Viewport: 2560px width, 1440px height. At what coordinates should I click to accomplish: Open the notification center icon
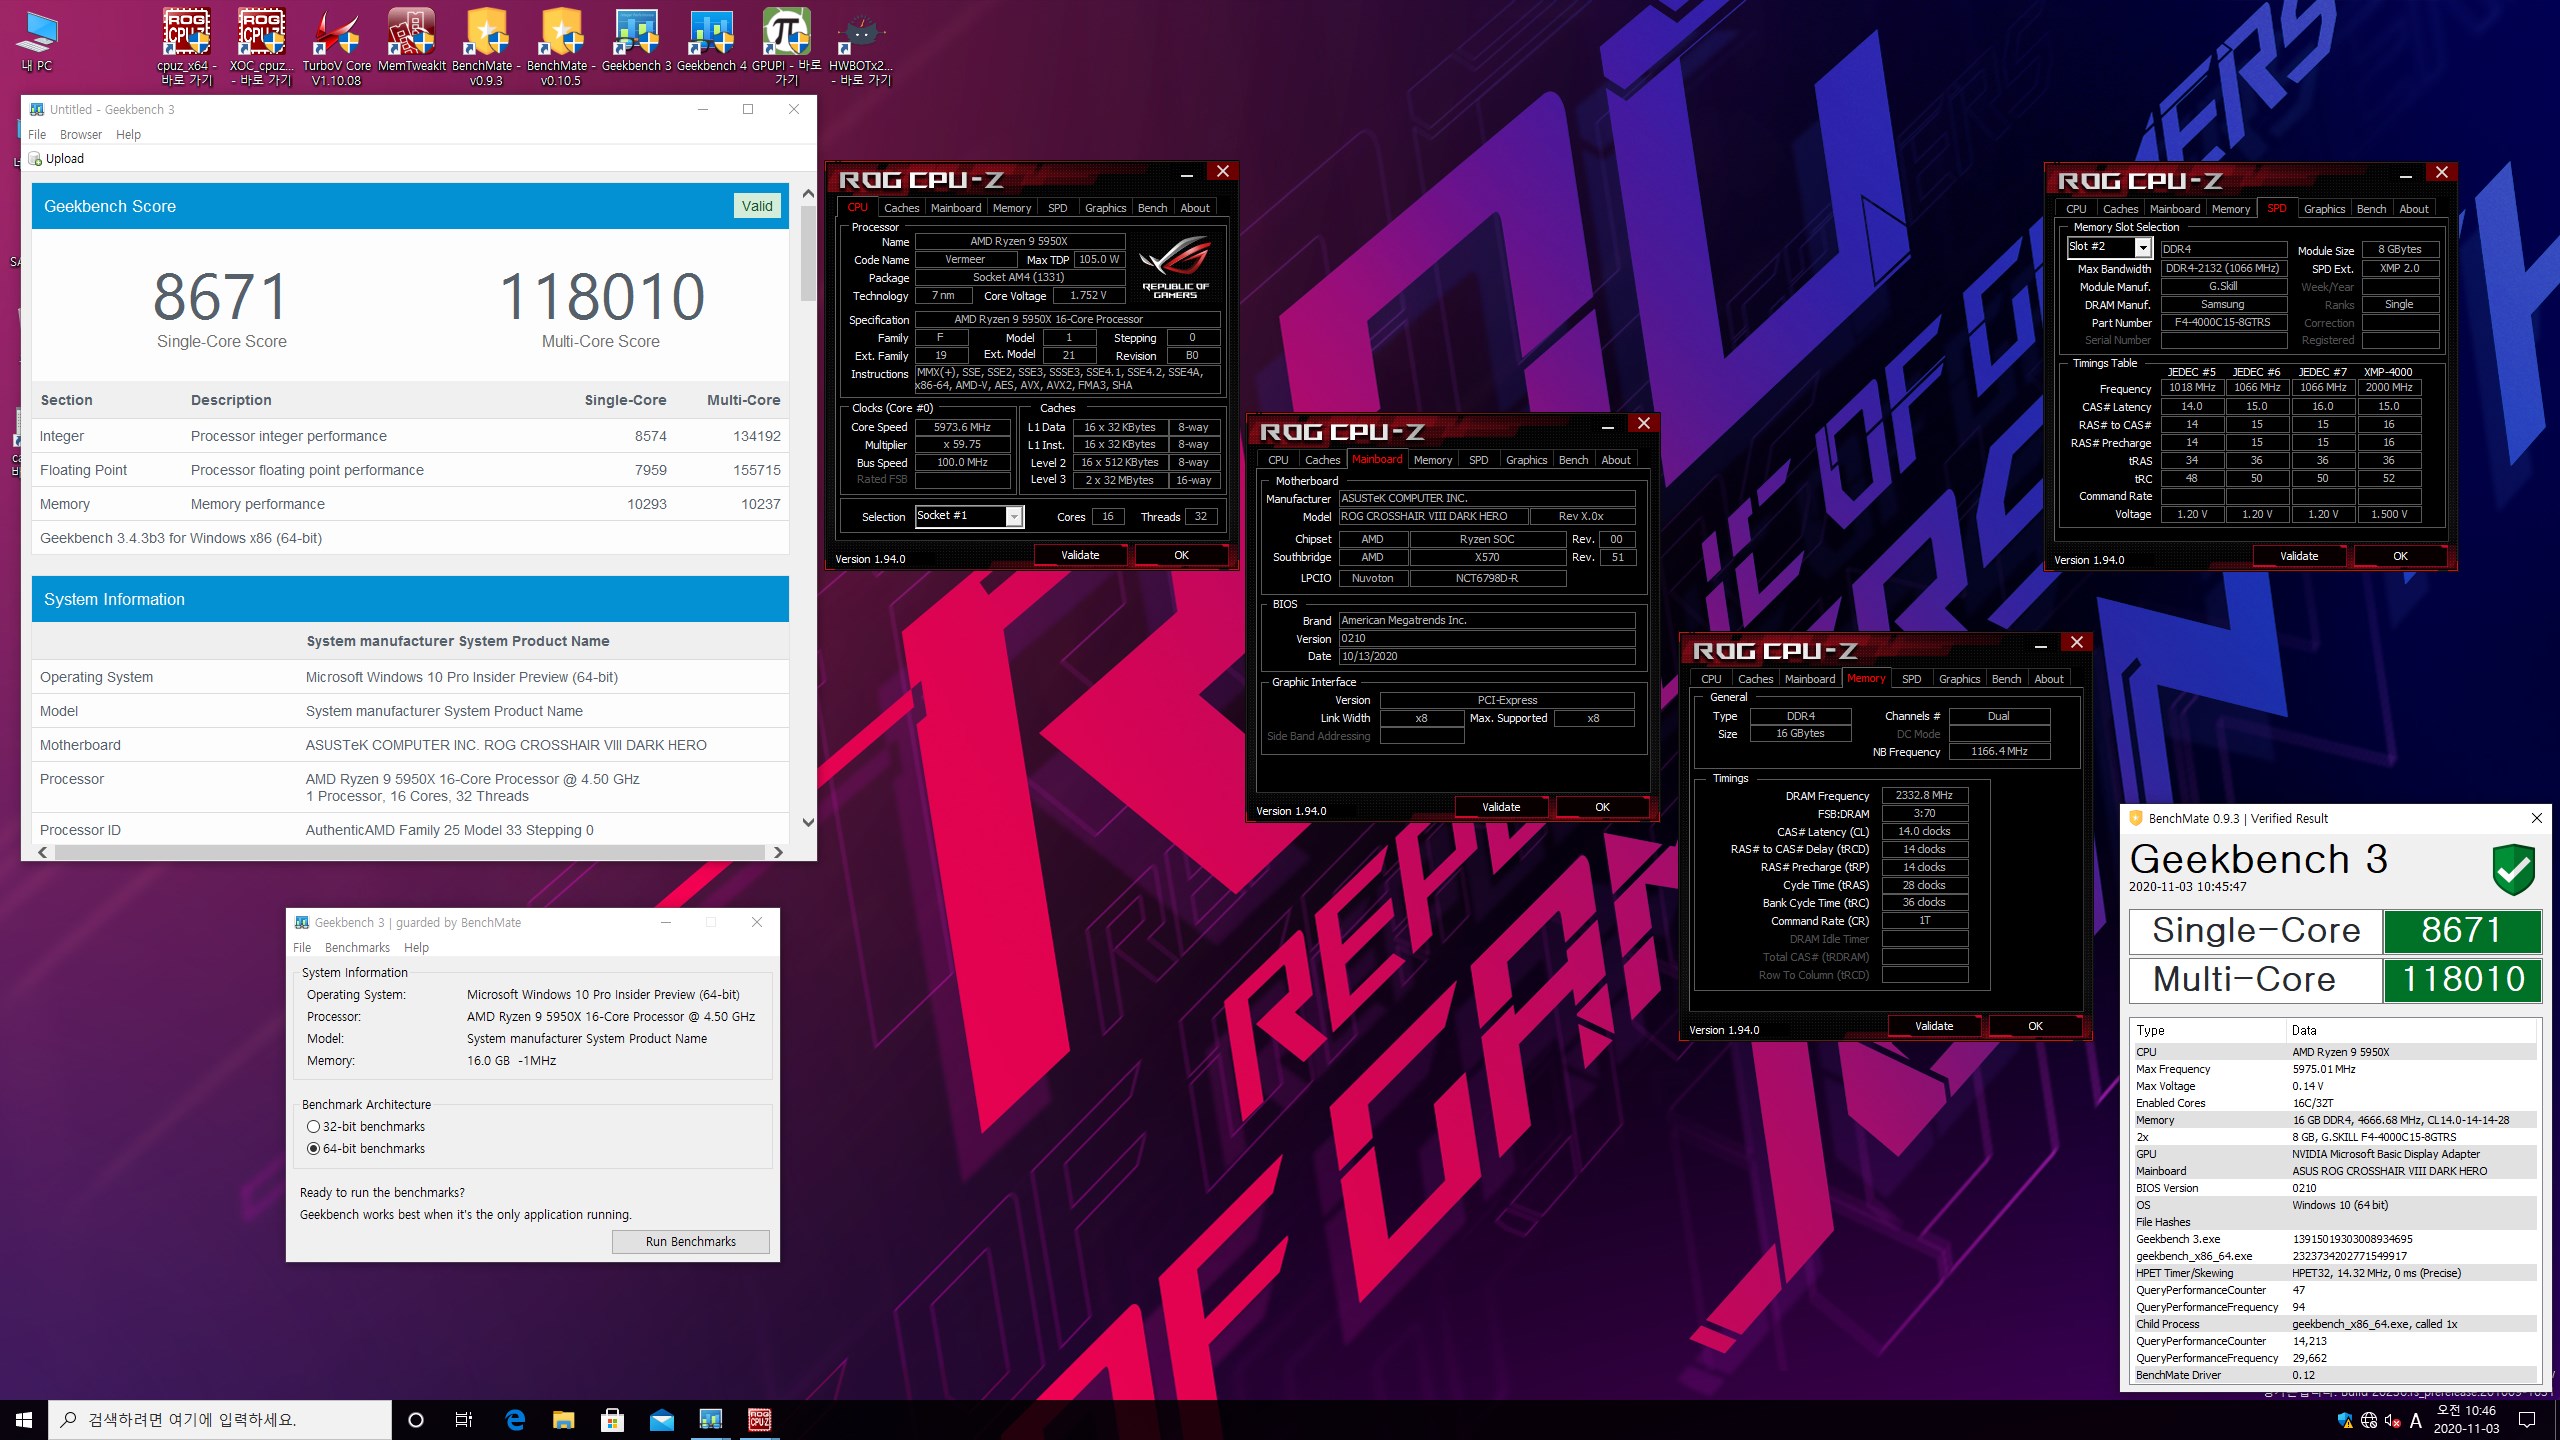[2527, 1420]
